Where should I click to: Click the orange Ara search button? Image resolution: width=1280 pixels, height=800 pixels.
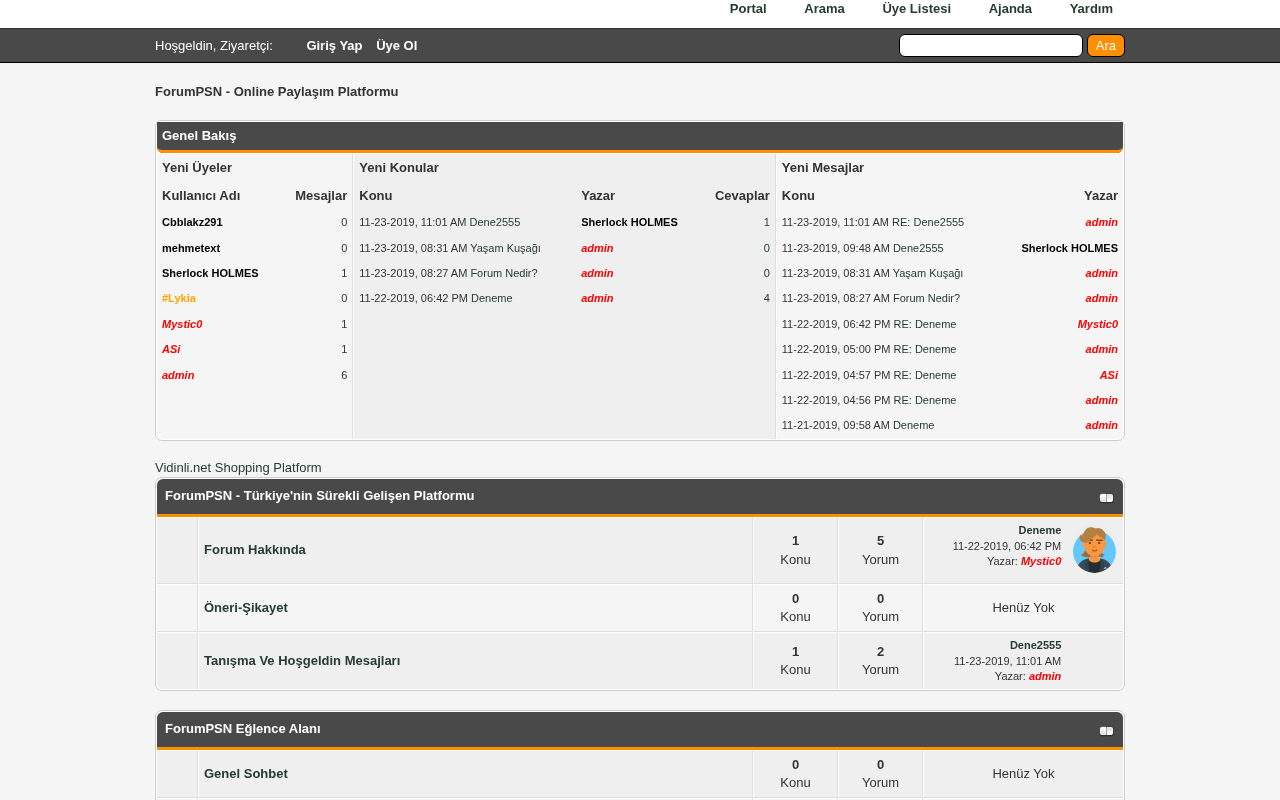[x=1106, y=46]
